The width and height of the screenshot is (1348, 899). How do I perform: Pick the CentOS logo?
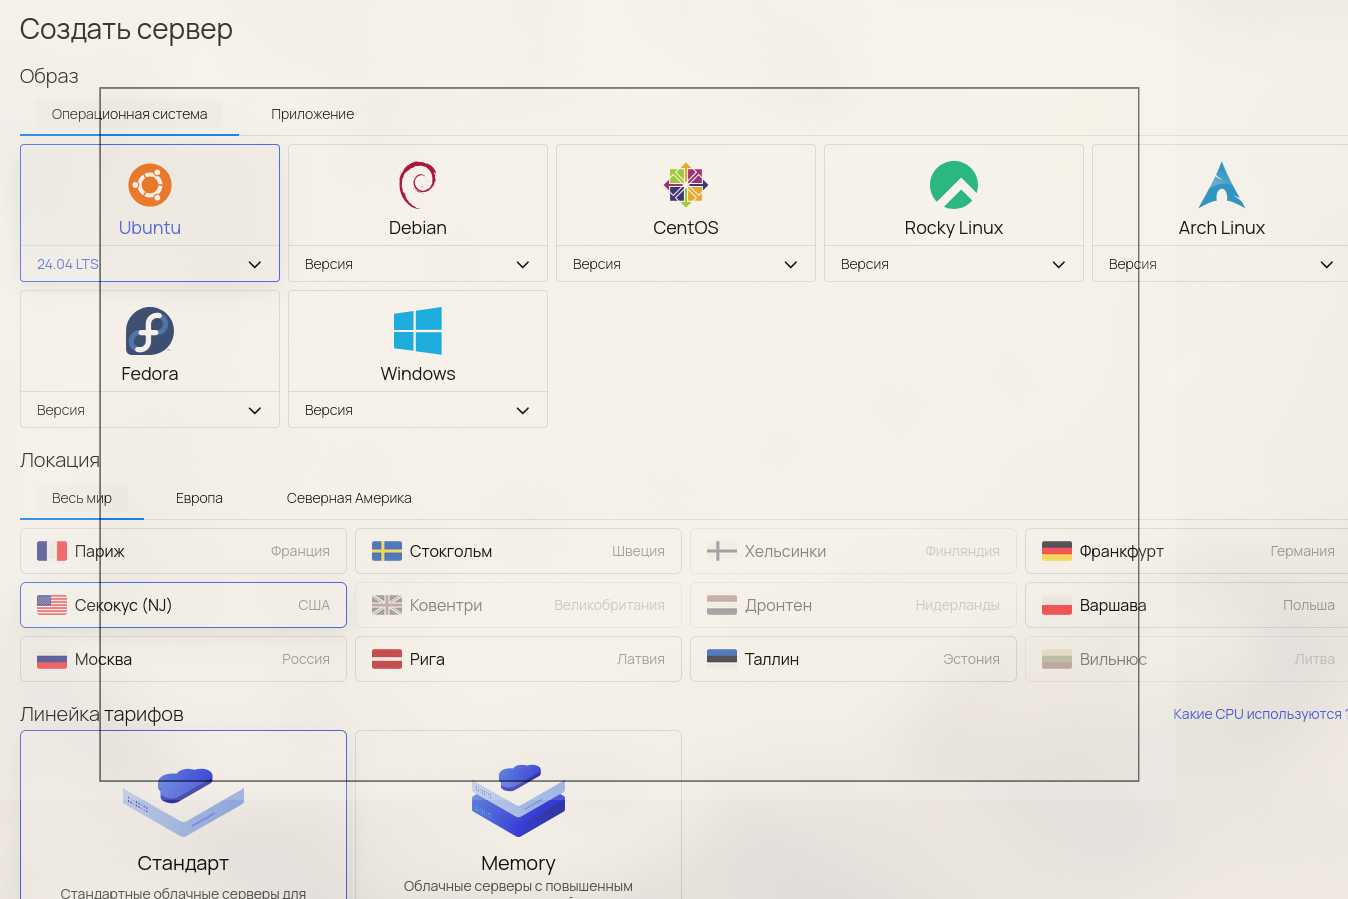click(686, 185)
